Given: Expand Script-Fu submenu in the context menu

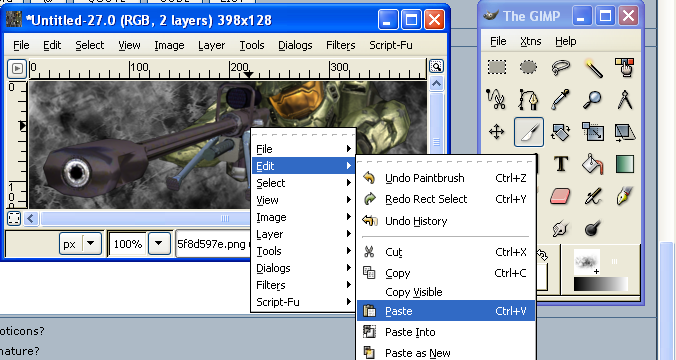Looking at the screenshot, I should click(x=303, y=302).
